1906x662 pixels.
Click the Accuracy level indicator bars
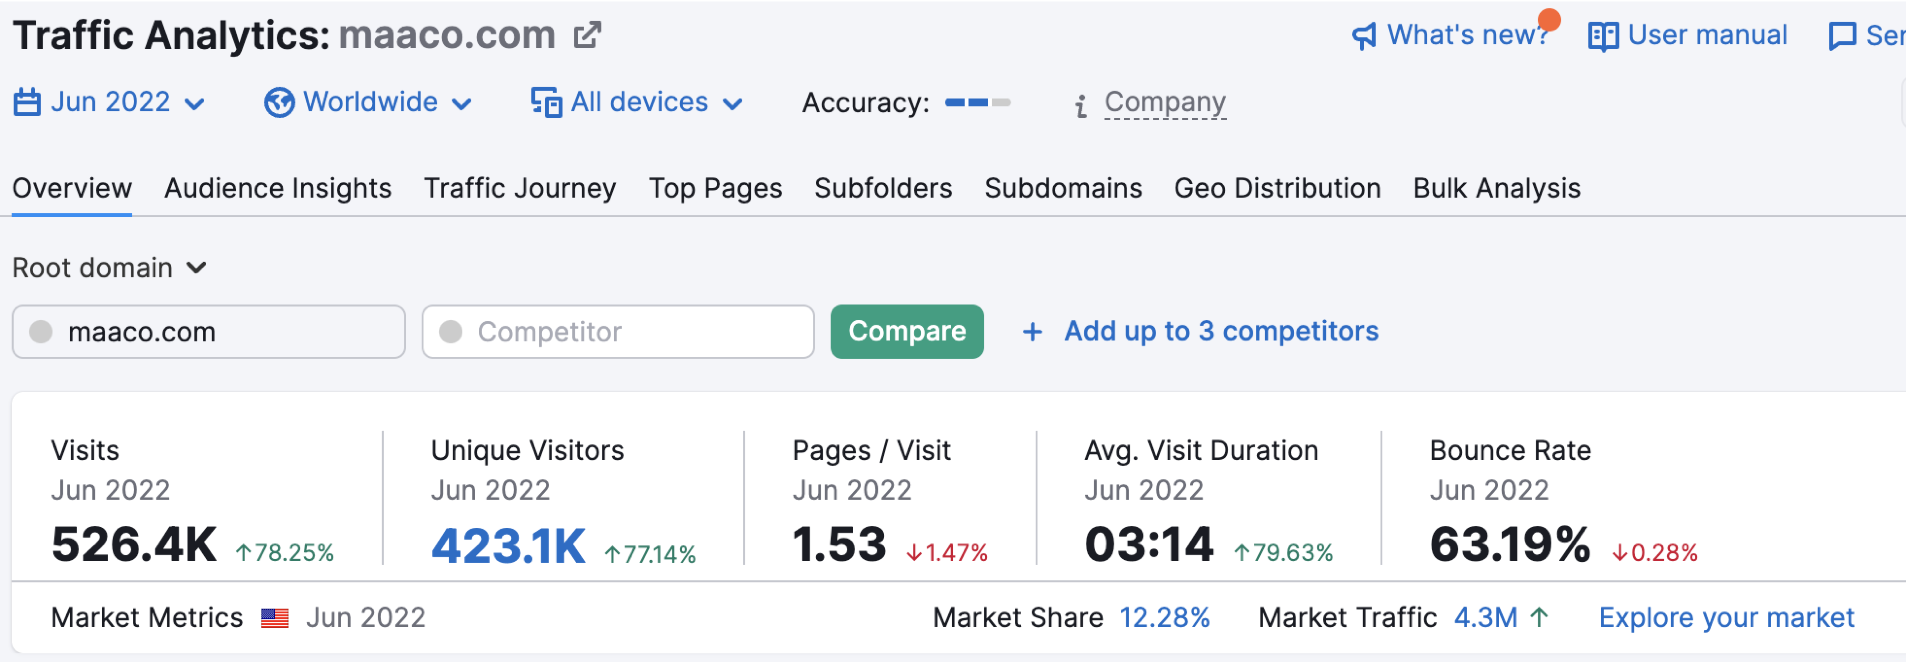tap(977, 102)
